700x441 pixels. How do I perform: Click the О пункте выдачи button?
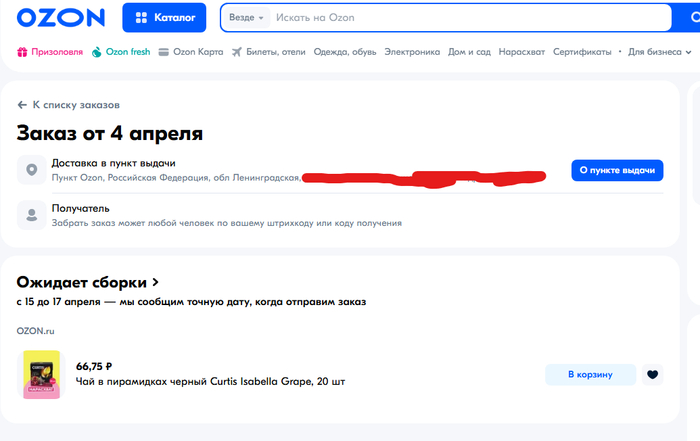(617, 170)
